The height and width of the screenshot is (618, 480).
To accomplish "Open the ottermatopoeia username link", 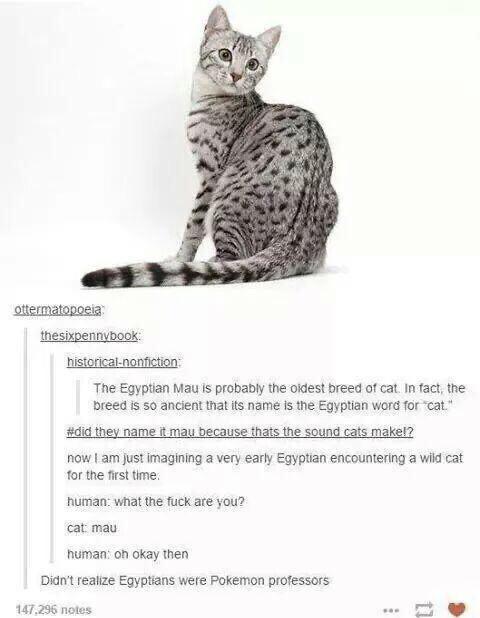I will point(58,310).
